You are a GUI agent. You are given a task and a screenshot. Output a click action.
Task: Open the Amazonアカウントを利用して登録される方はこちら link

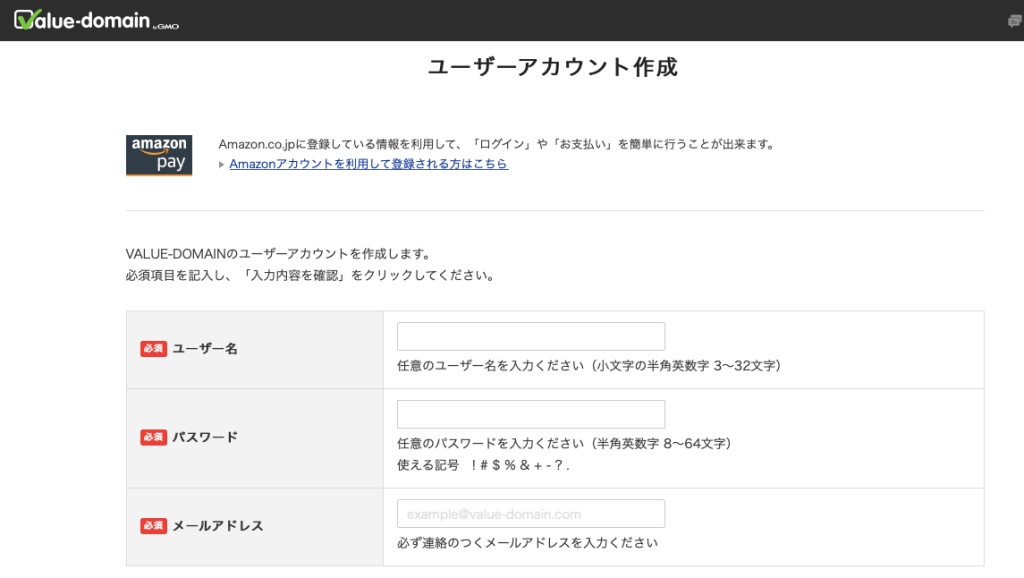pyautogui.click(x=368, y=164)
